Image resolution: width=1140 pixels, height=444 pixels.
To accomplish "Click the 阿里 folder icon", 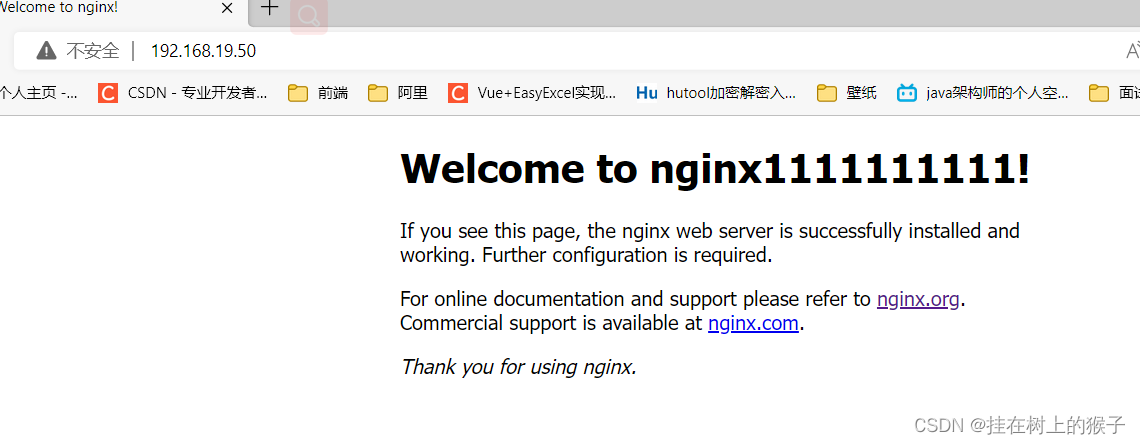I will [377, 93].
